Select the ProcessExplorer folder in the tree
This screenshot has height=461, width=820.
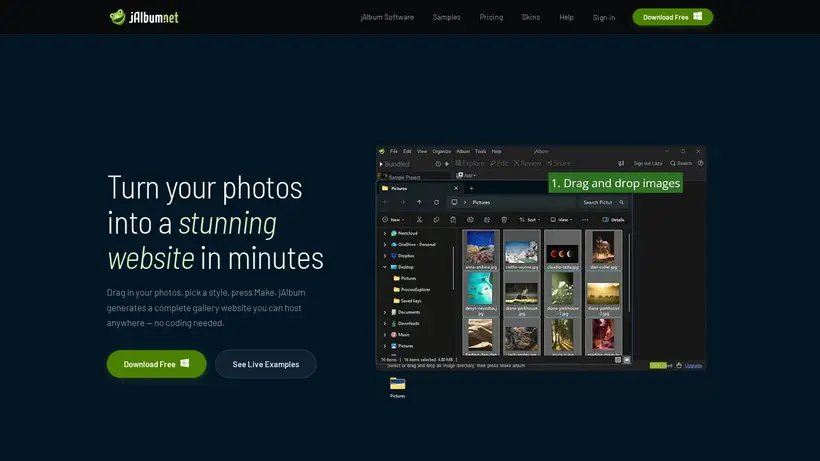[x=412, y=290]
